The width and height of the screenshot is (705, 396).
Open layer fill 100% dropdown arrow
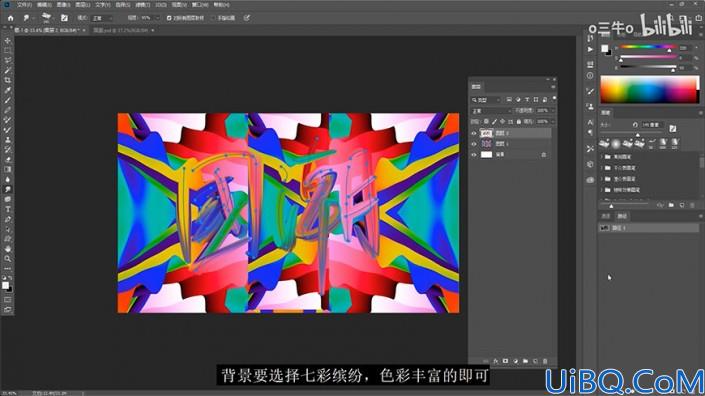pyautogui.click(x=553, y=122)
